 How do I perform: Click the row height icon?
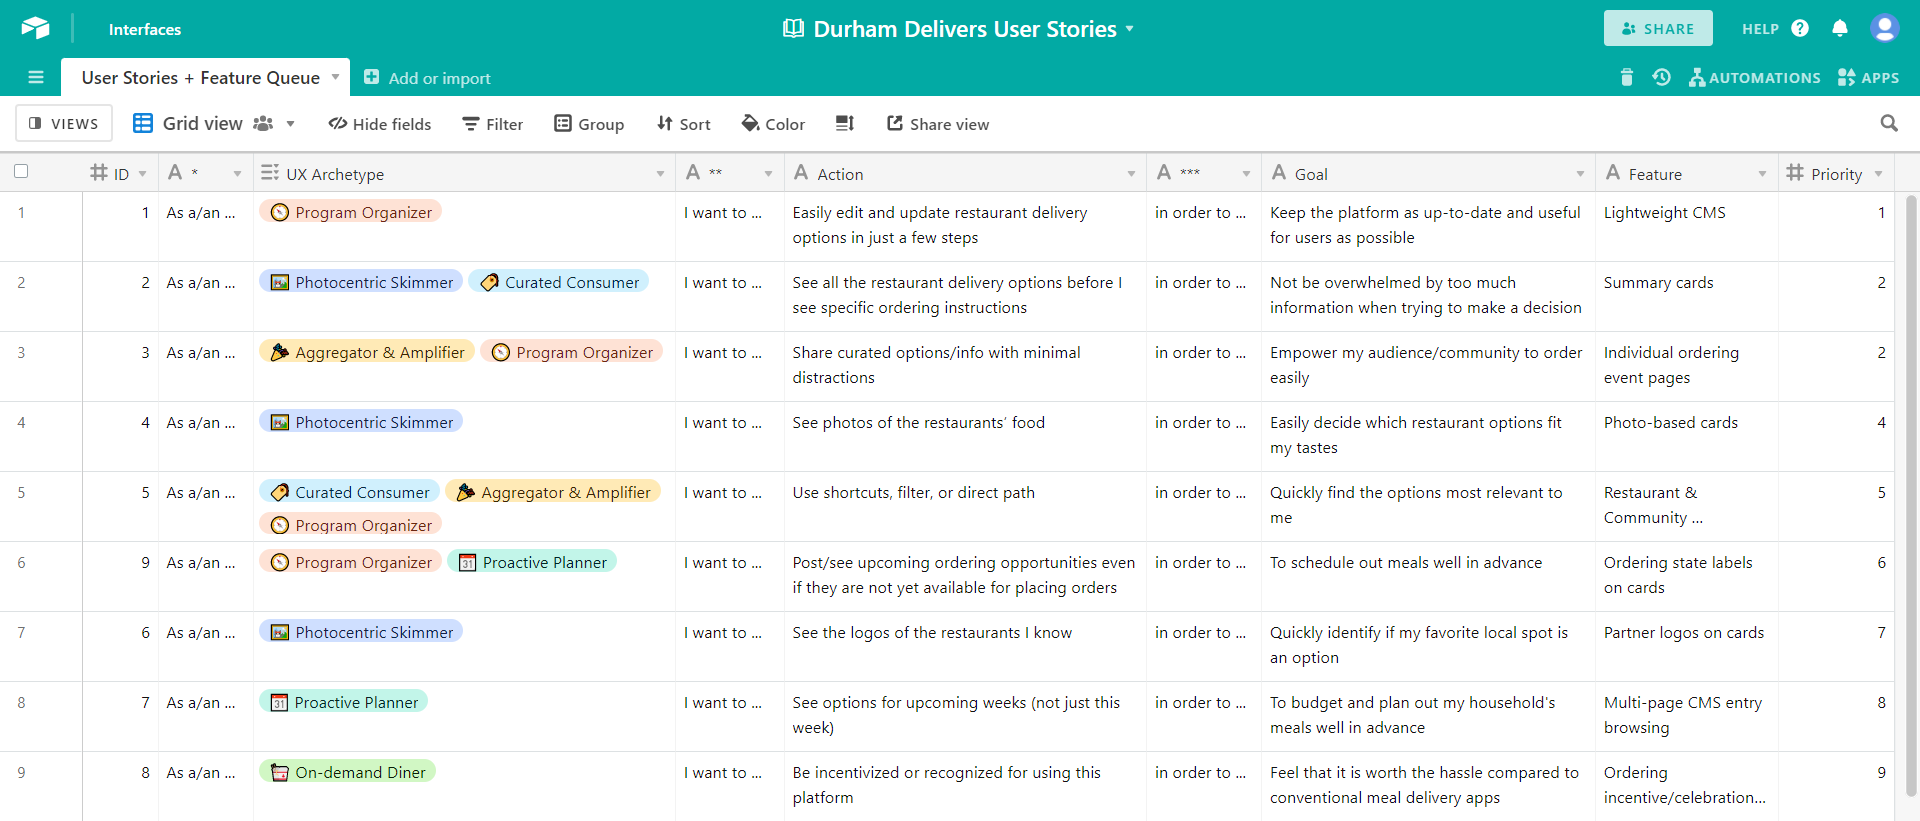coord(845,123)
